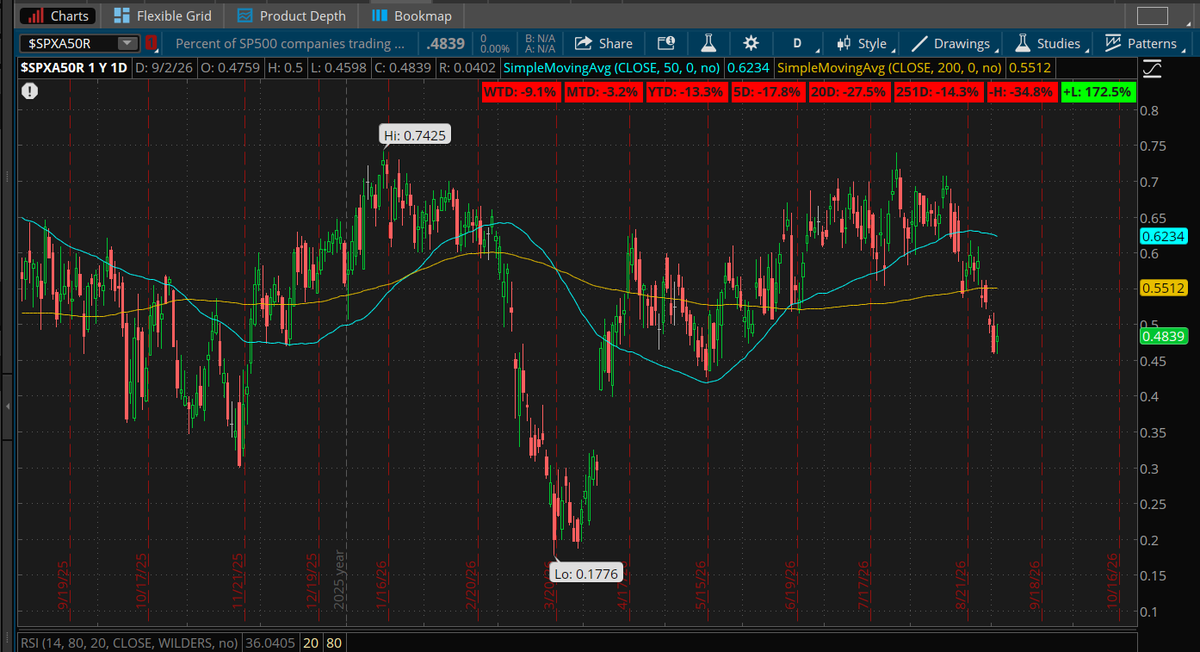Click the Share button
The width and height of the screenshot is (1200, 652).
pos(604,43)
